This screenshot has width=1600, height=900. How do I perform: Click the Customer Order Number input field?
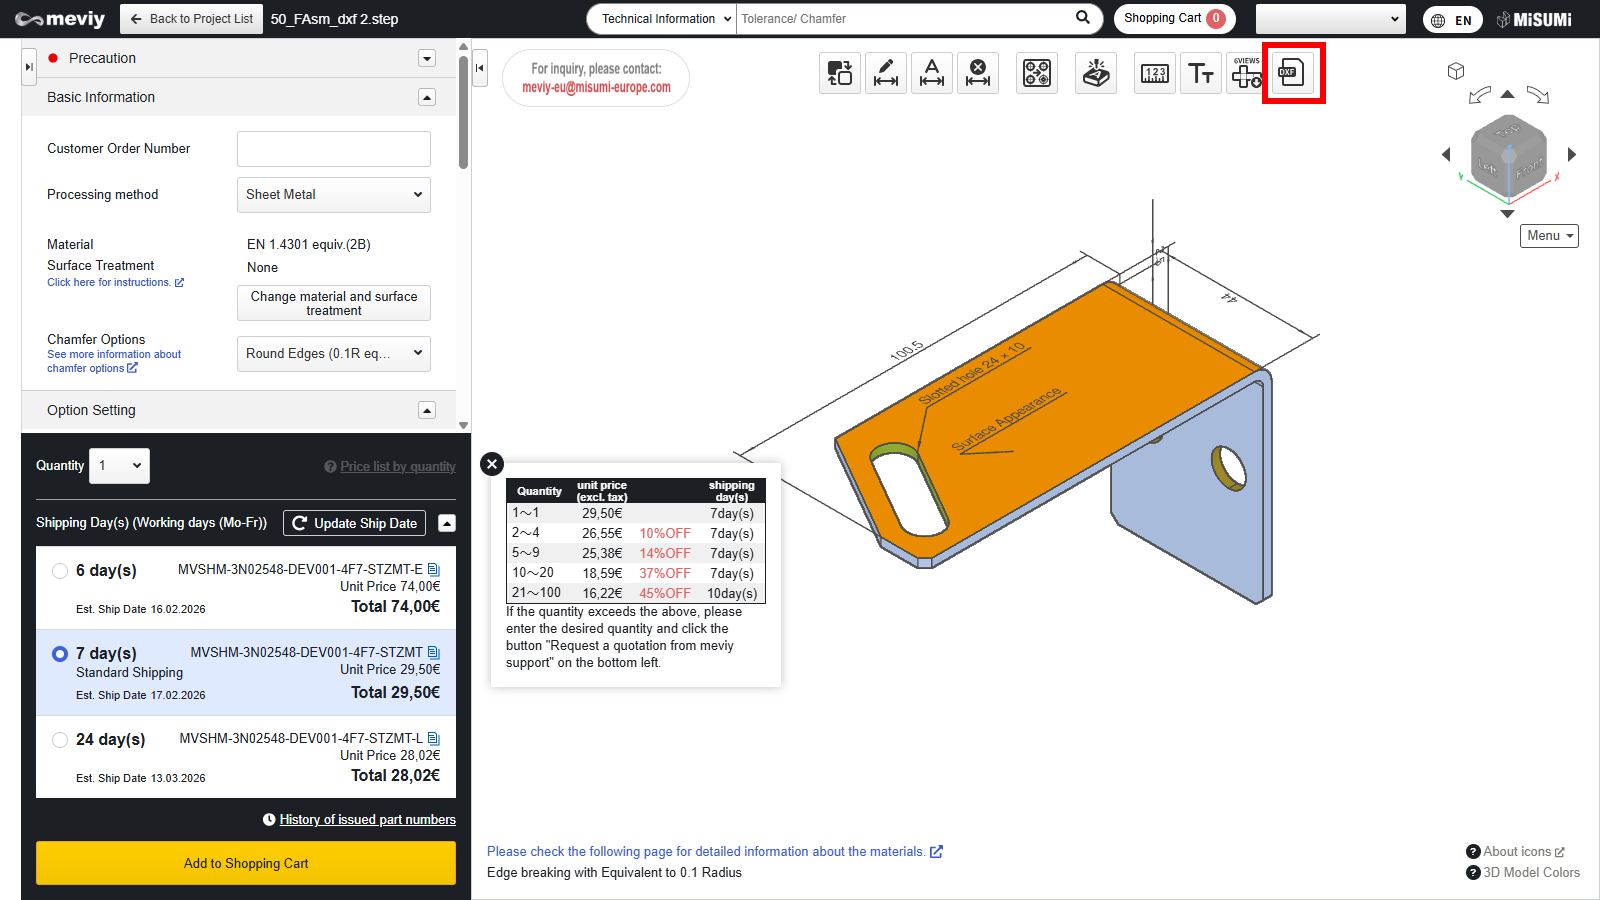pyautogui.click(x=333, y=149)
